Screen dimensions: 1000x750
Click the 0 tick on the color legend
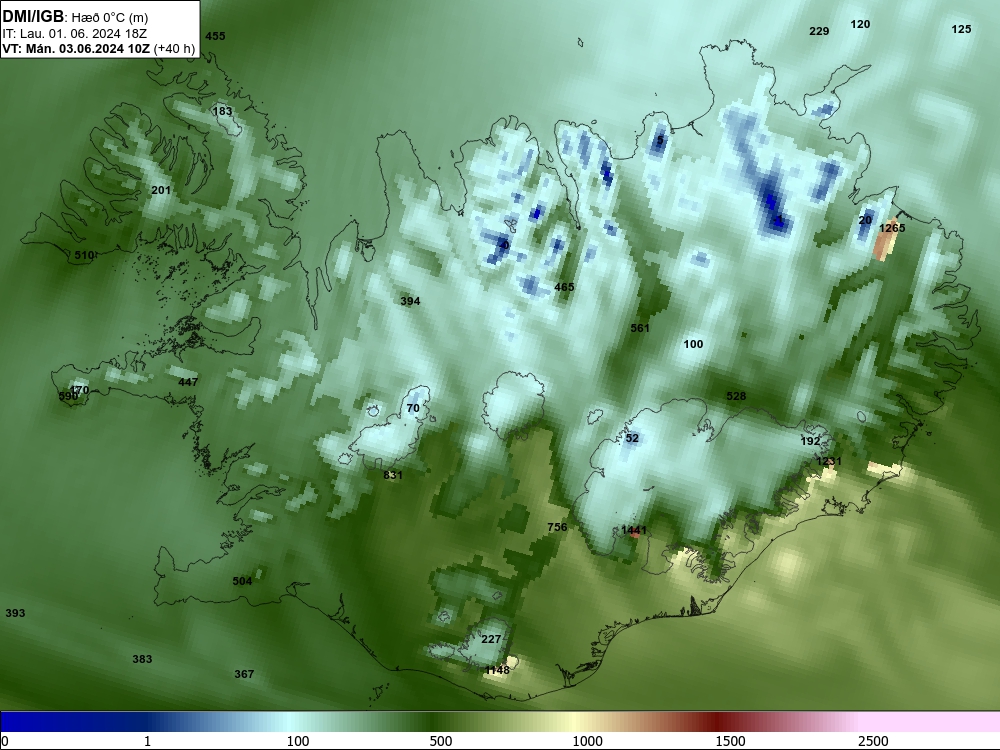point(5,741)
